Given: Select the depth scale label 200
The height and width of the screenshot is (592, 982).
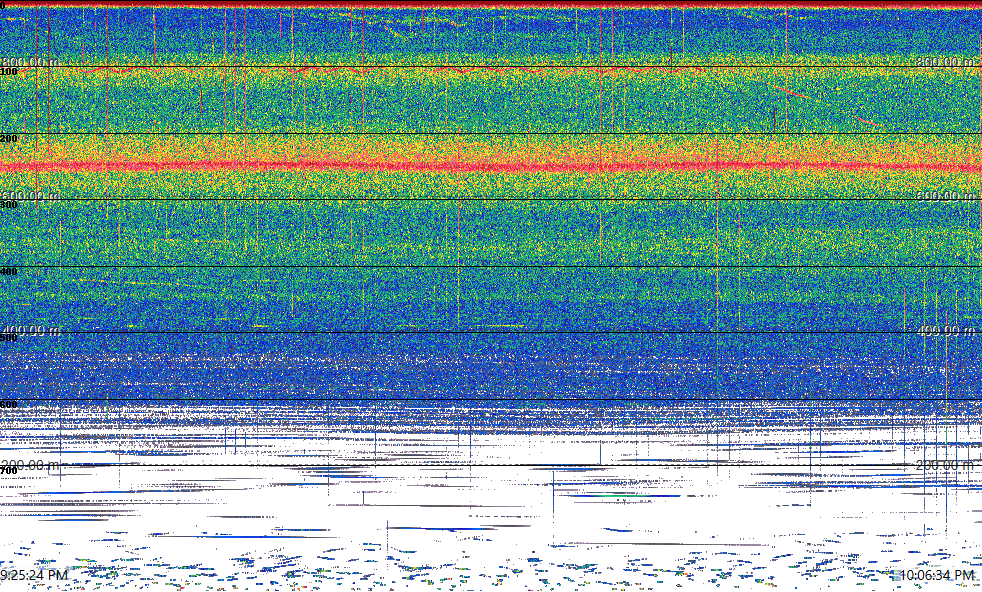Looking at the screenshot, I should 9,138.
